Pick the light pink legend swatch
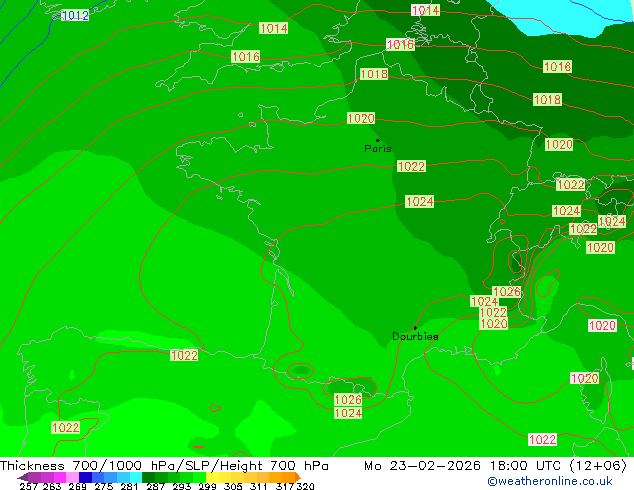The image size is (634, 490). 72,477
